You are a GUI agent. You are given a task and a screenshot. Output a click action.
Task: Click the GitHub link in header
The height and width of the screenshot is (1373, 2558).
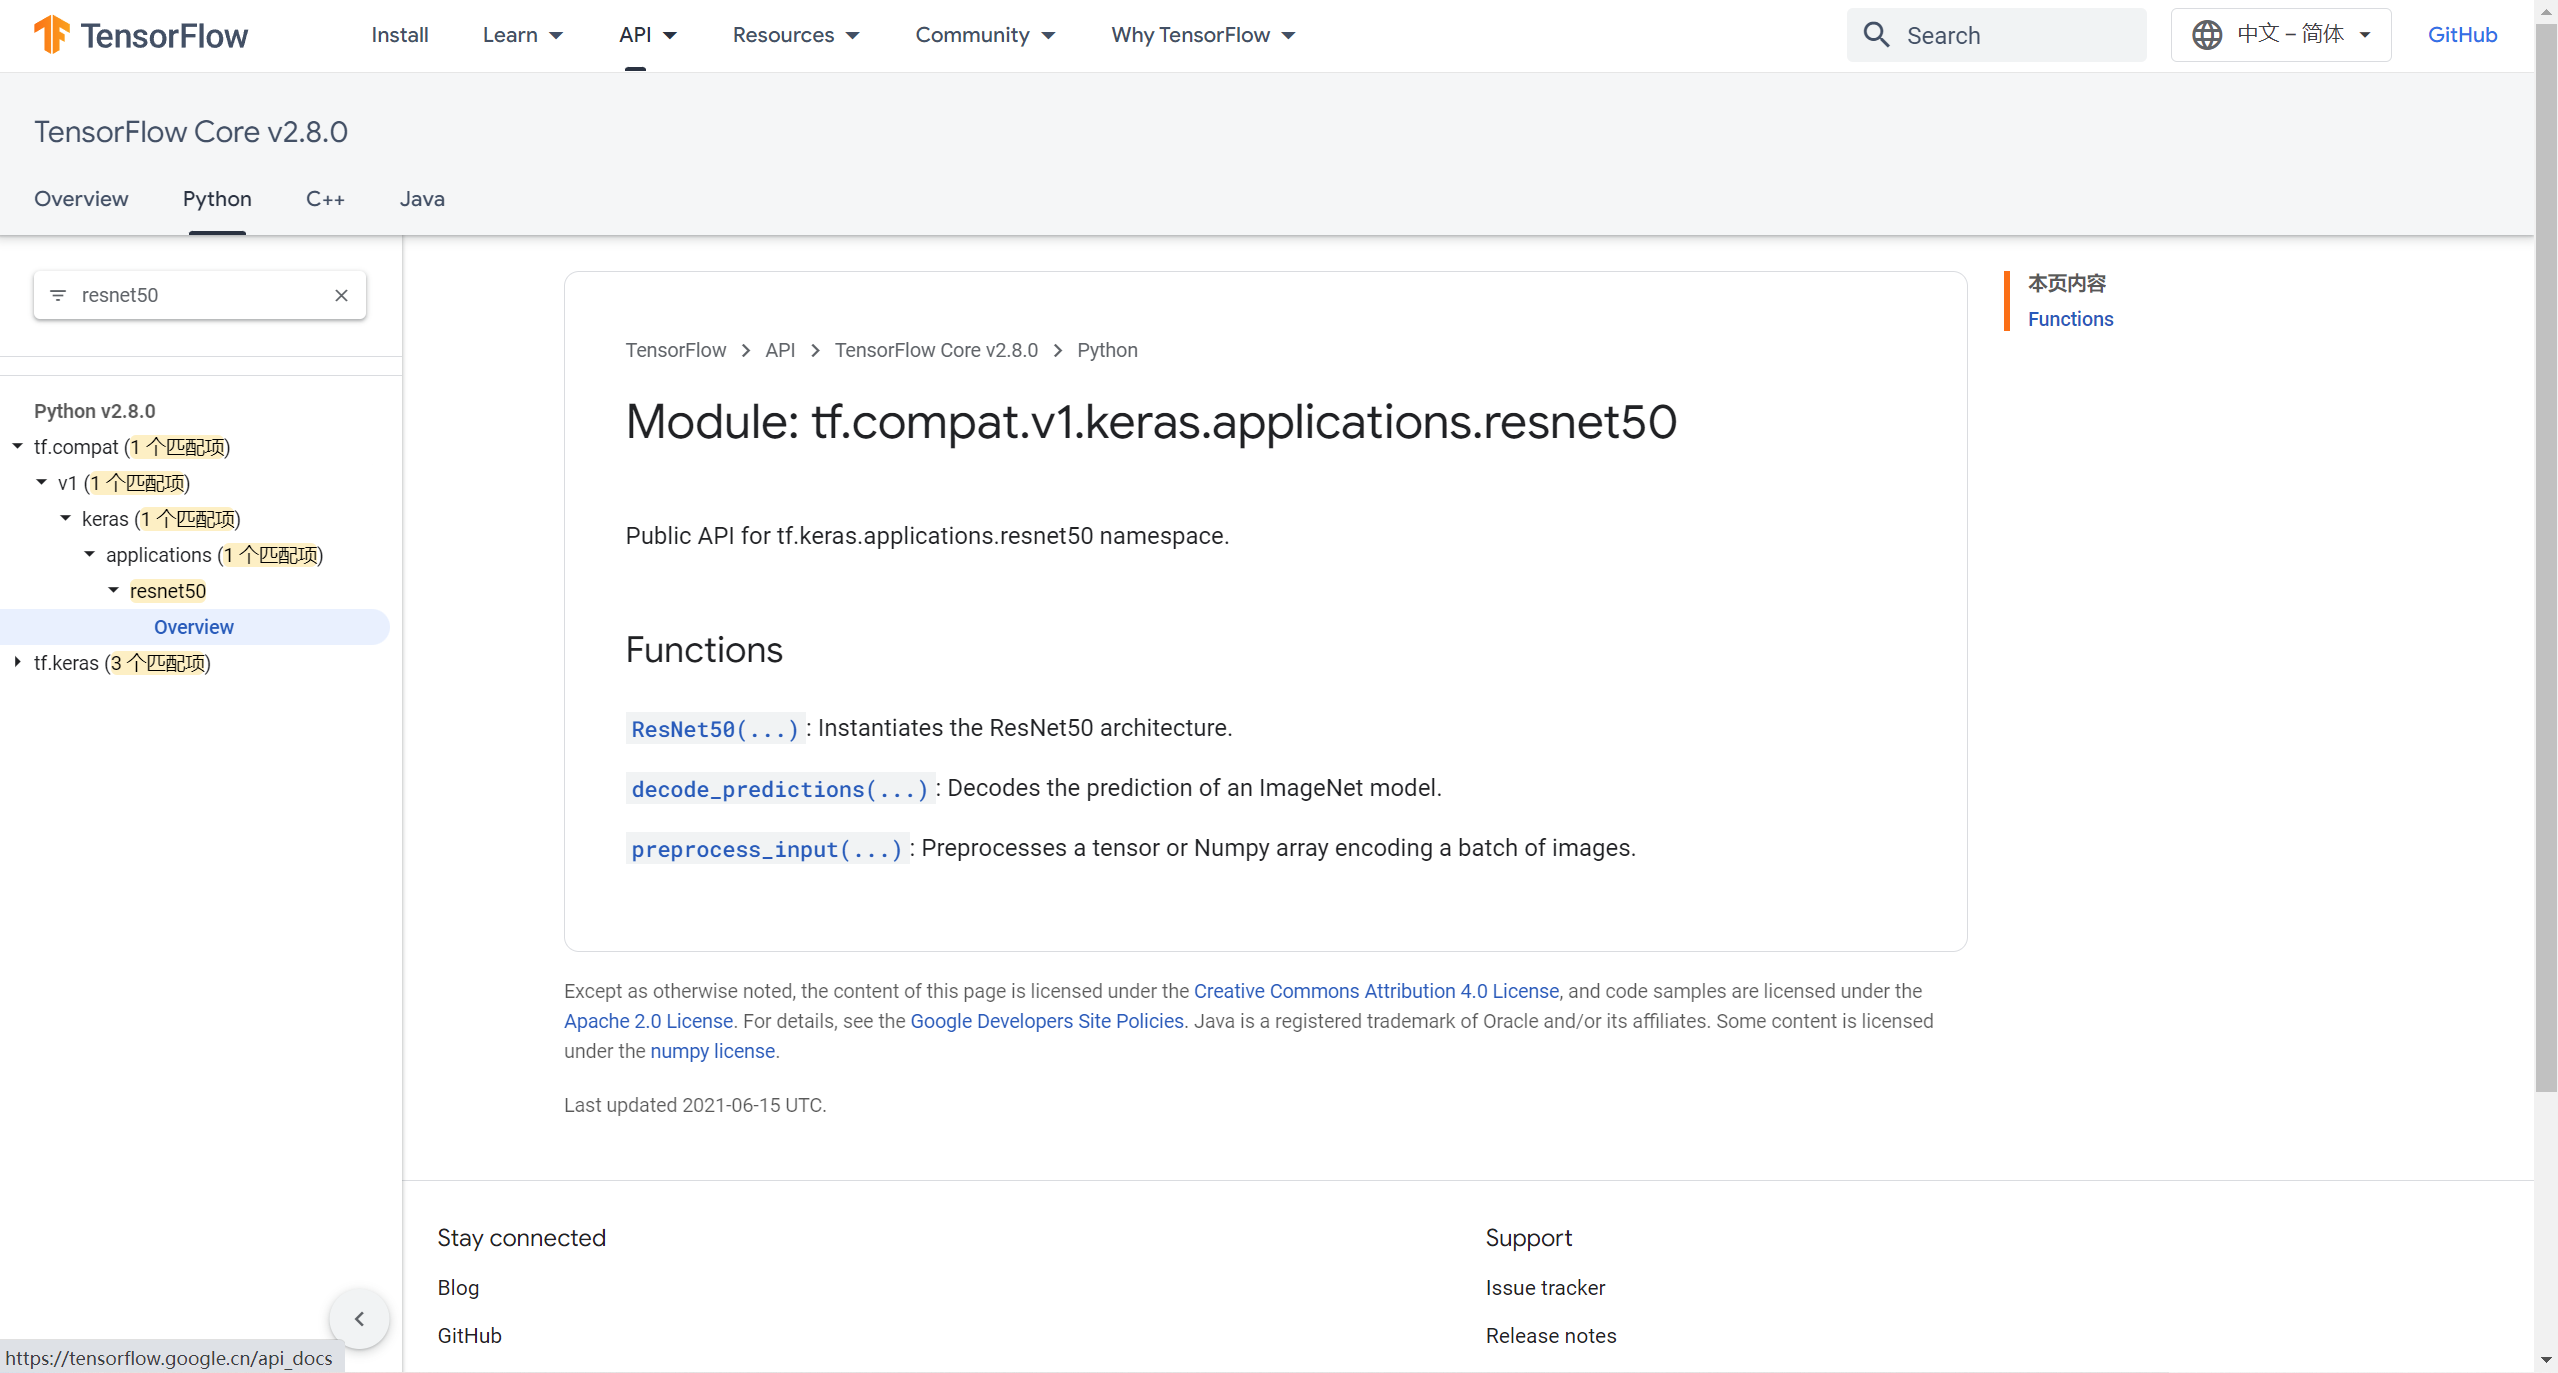click(2461, 35)
